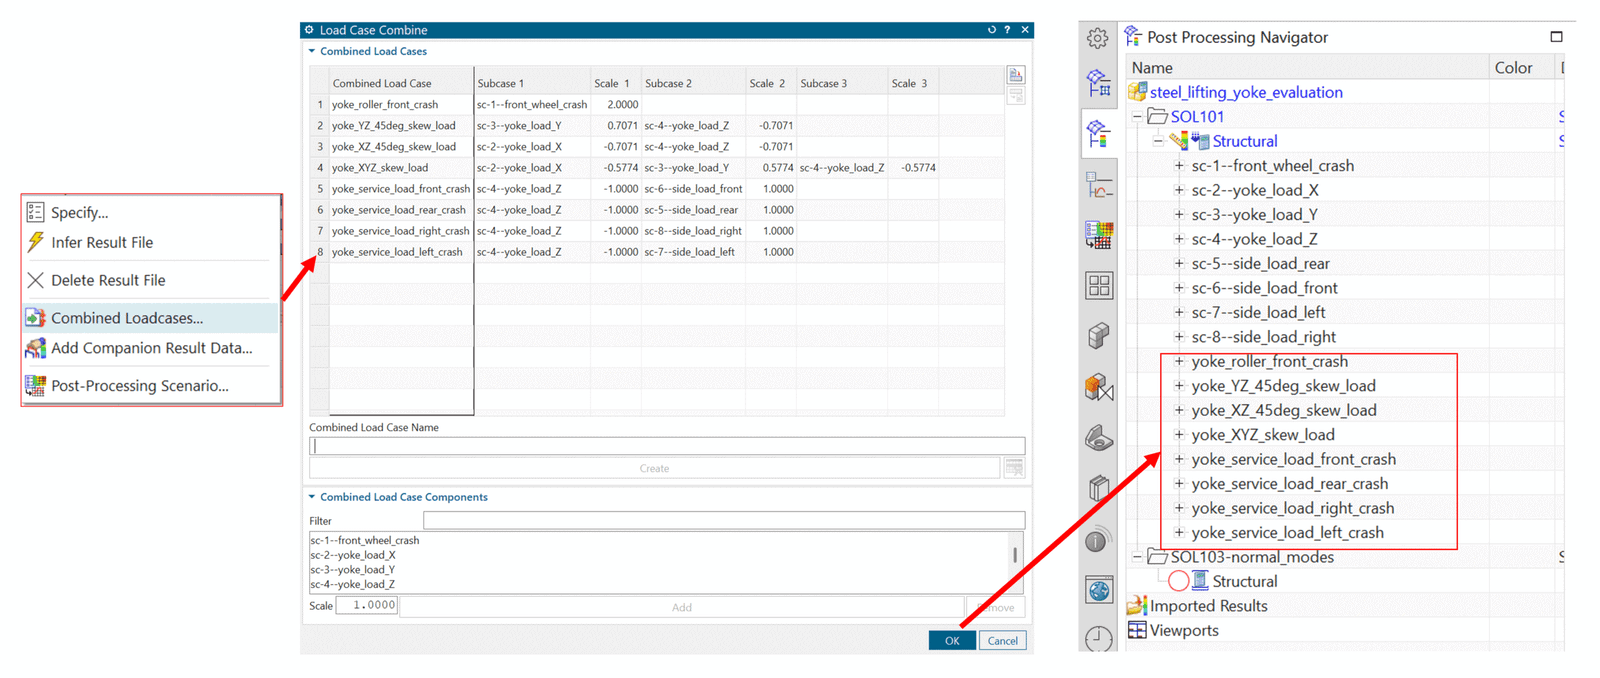The height and width of the screenshot is (678, 1600).
Task: Click the Combined Loadcases icon
Action: coord(35,318)
